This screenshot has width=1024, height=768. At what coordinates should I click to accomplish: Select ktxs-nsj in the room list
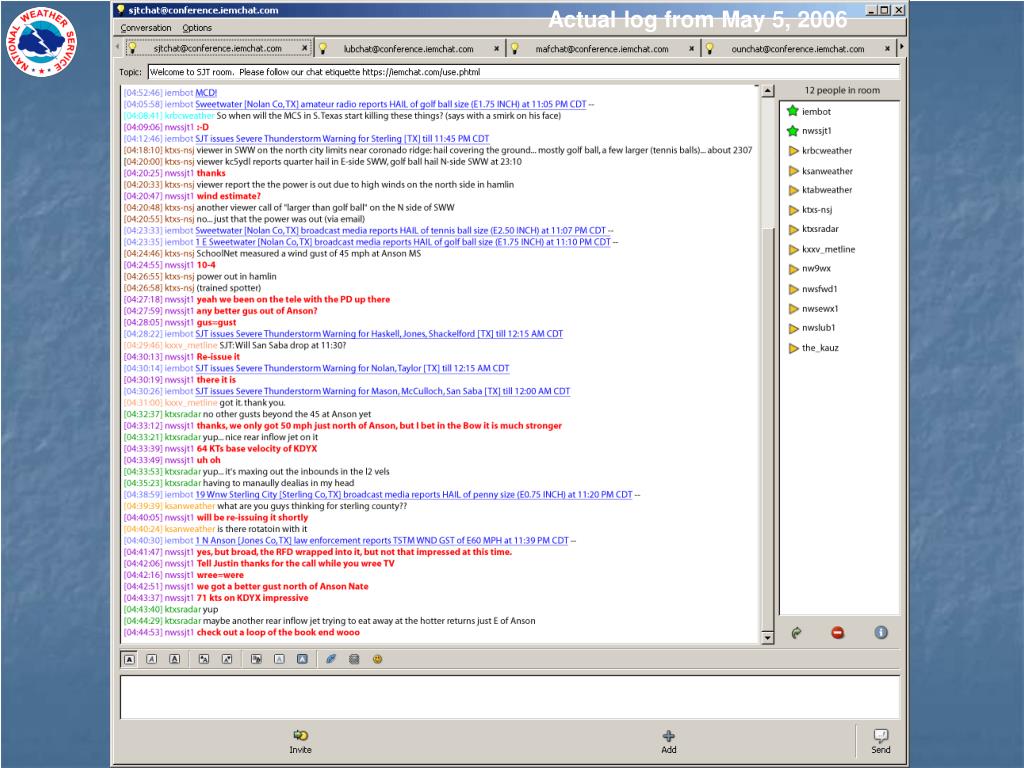[817, 210]
